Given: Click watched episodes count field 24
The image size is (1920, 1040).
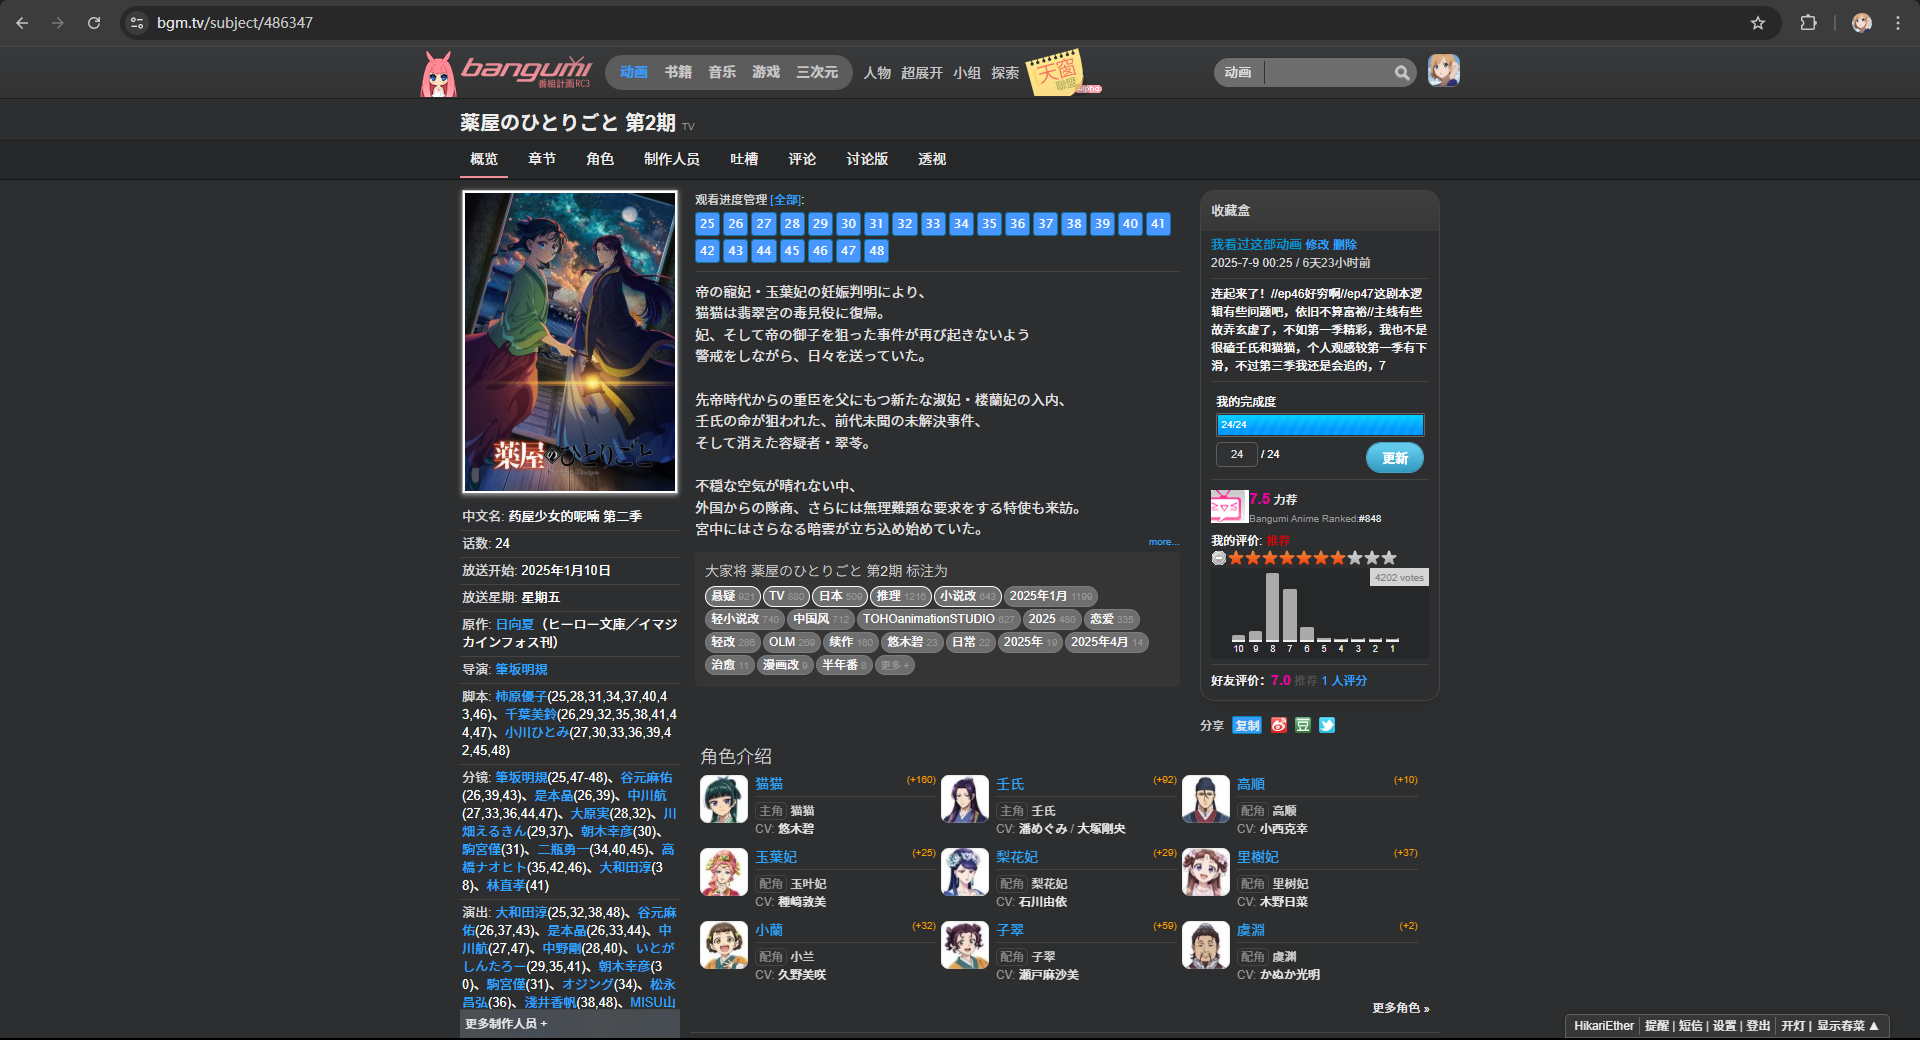Looking at the screenshot, I should (1236, 454).
